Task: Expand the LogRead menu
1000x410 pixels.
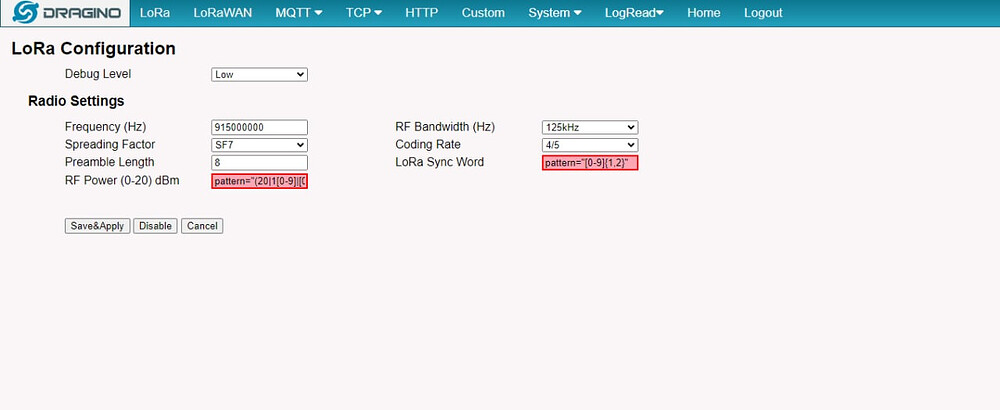Action: [x=634, y=13]
